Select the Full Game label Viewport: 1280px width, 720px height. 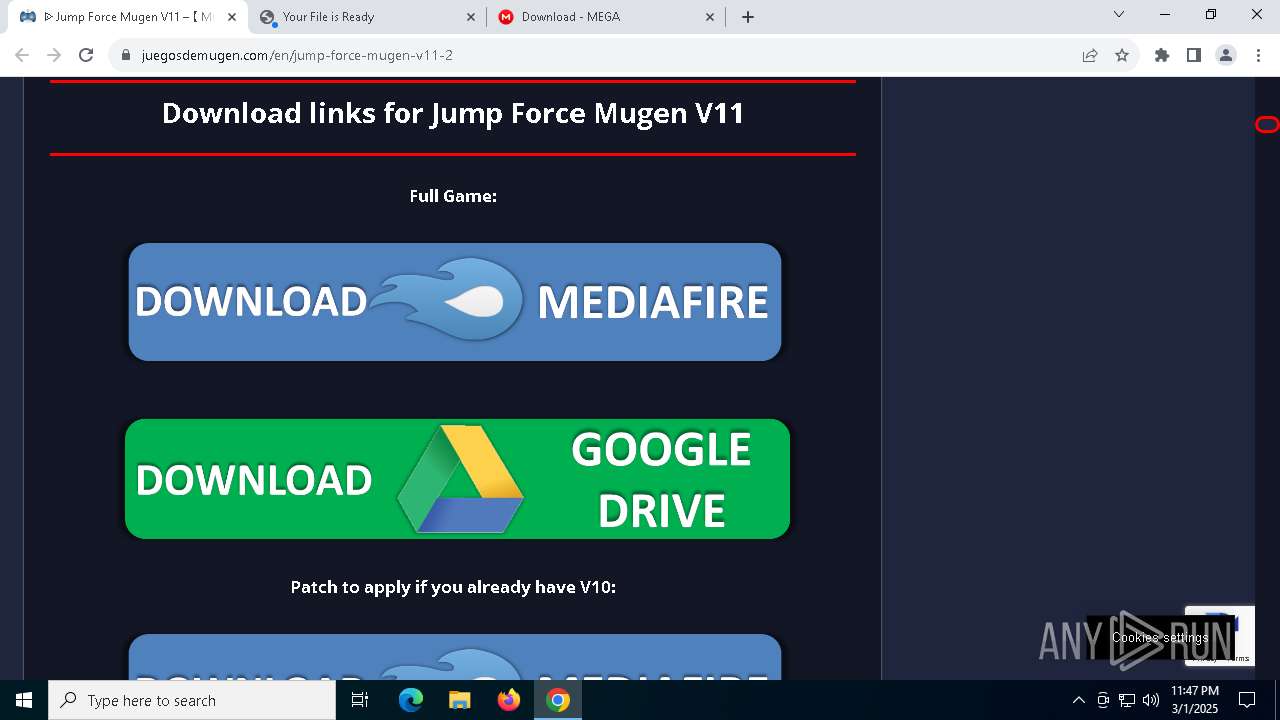point(453,196)
